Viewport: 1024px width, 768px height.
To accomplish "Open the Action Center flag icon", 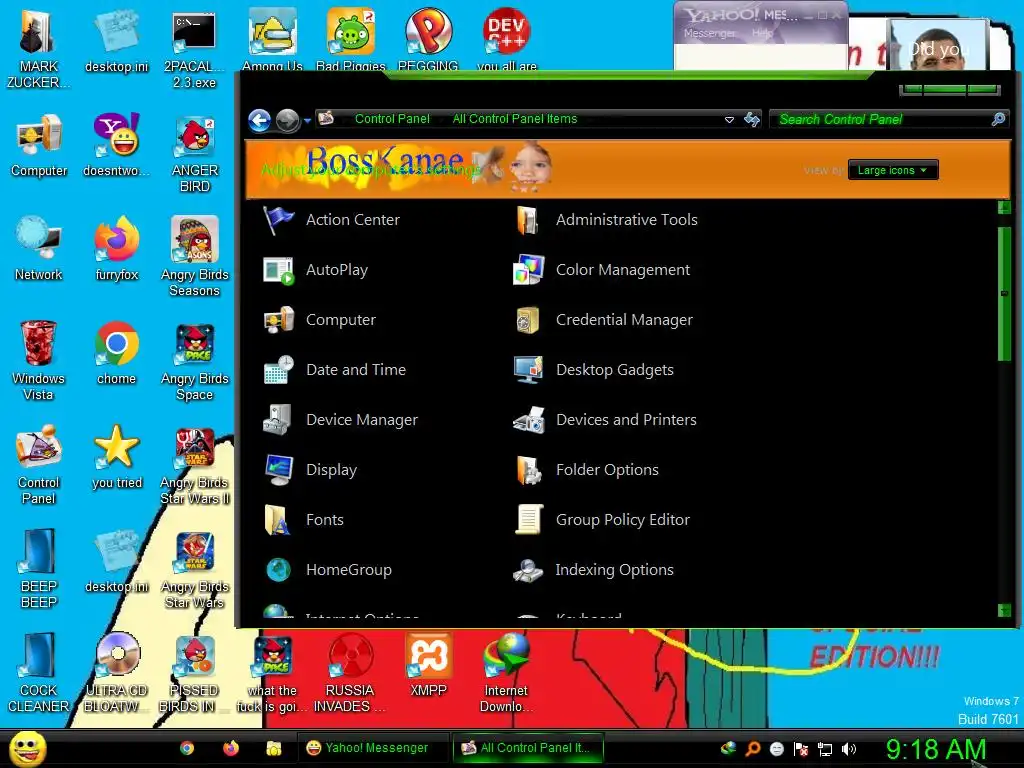I will point(278,219).
